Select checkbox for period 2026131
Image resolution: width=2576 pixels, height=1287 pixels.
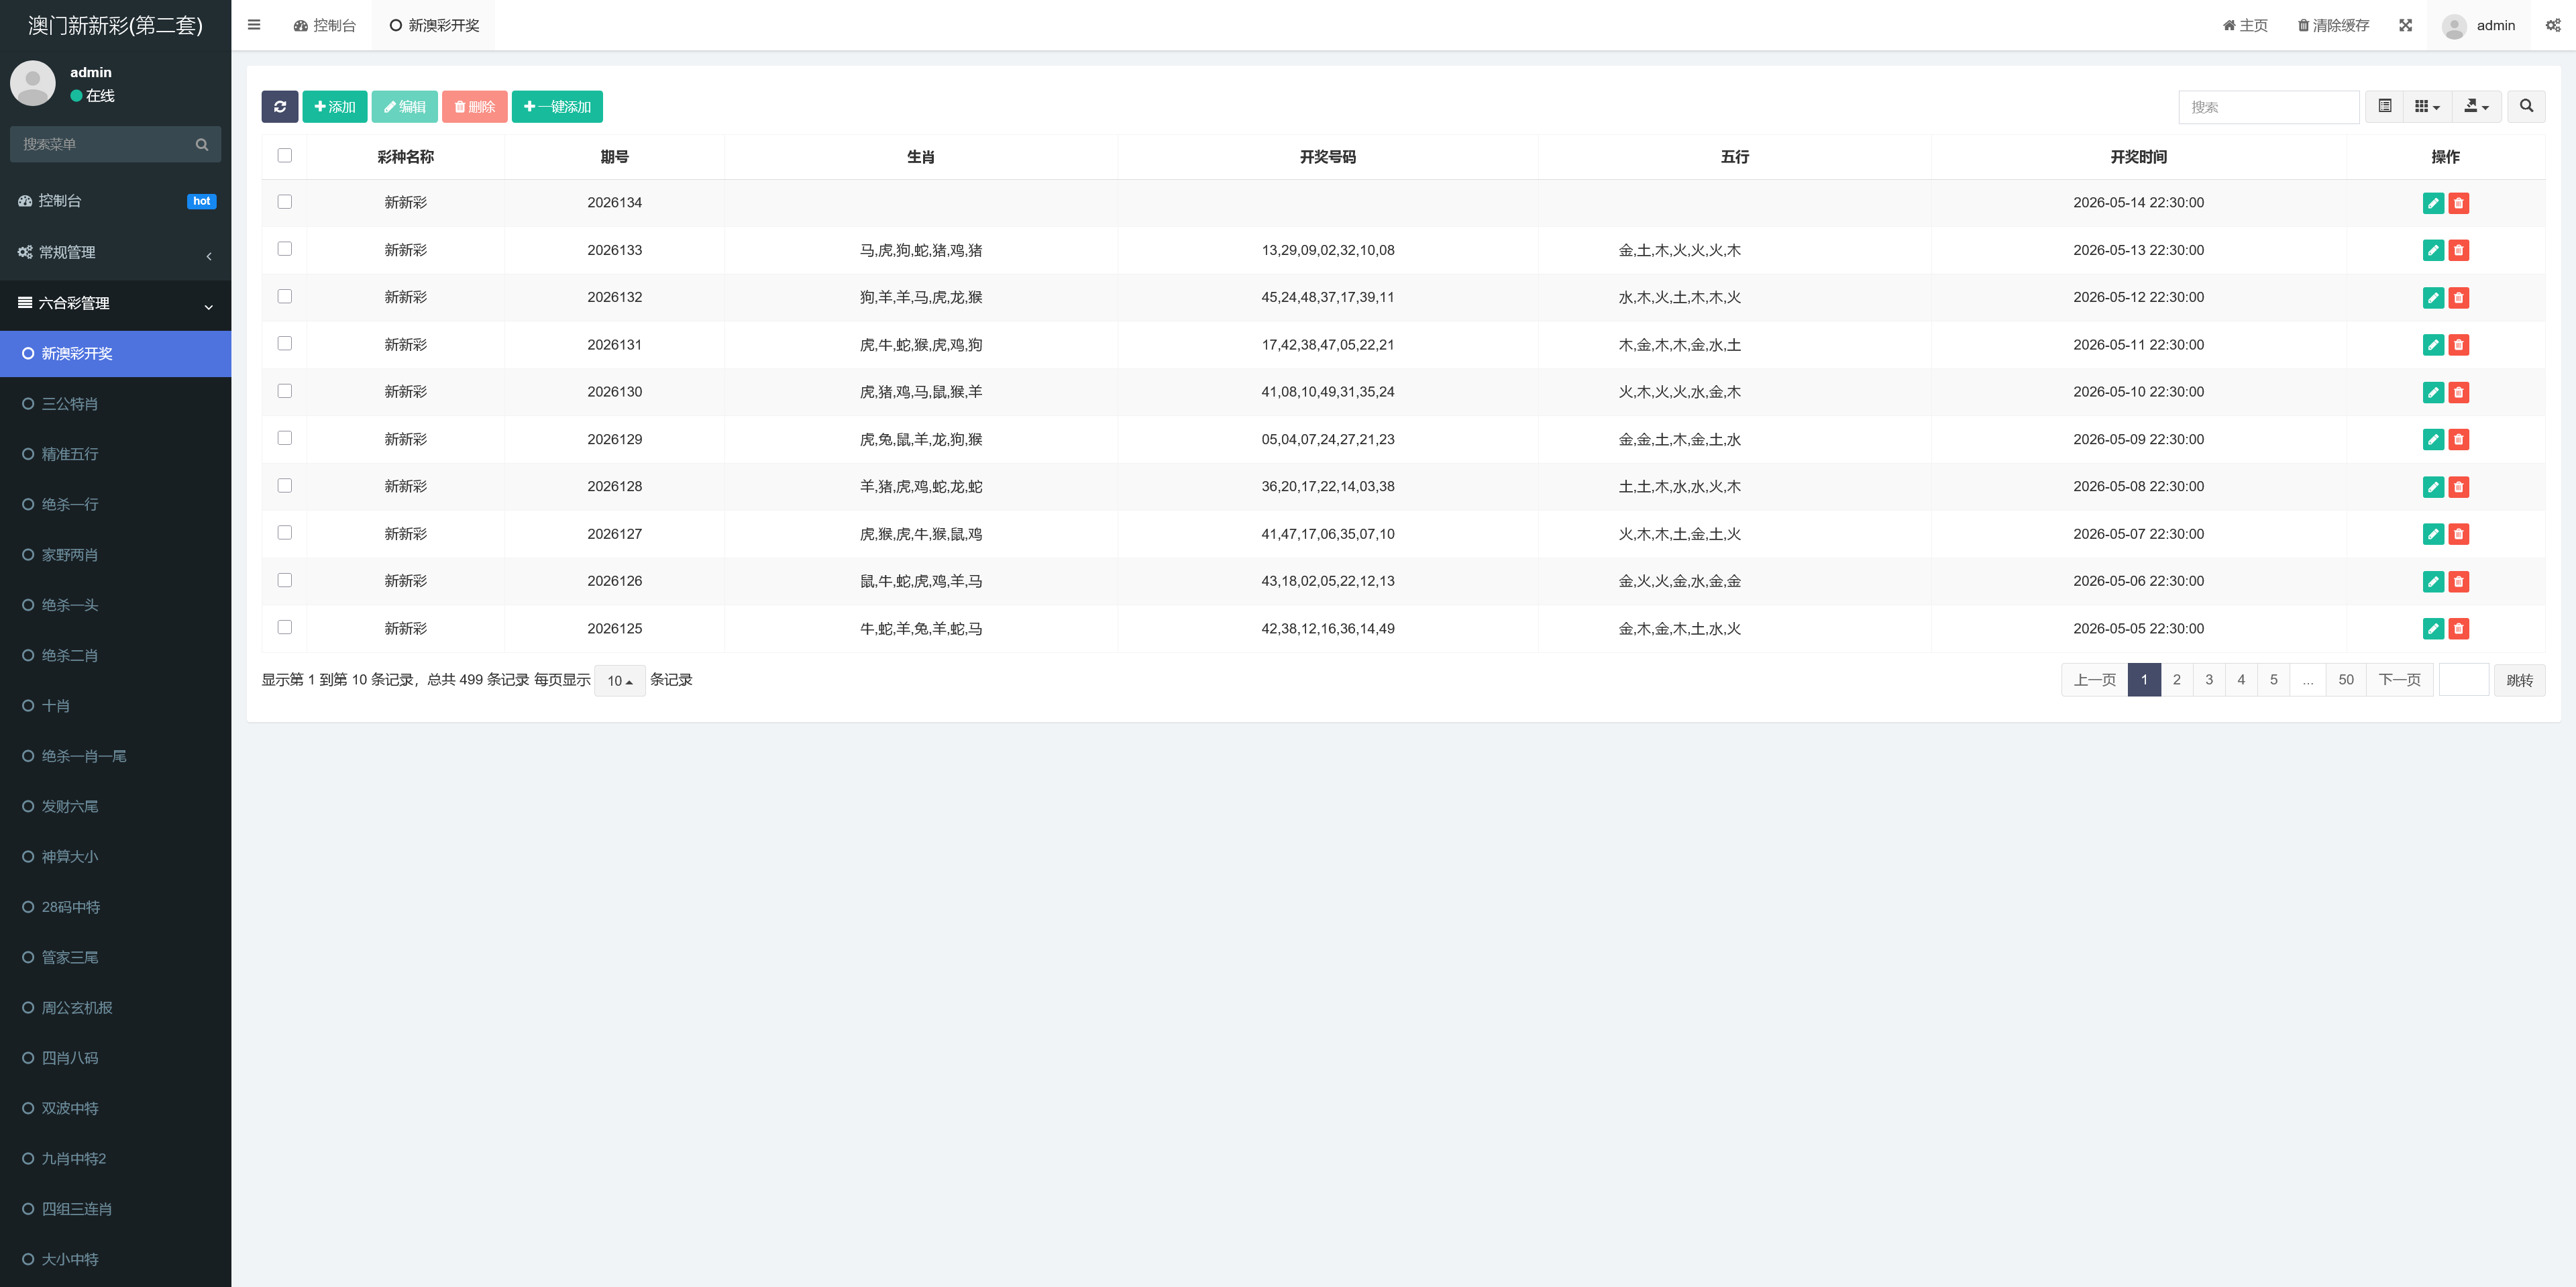point(285,343)
